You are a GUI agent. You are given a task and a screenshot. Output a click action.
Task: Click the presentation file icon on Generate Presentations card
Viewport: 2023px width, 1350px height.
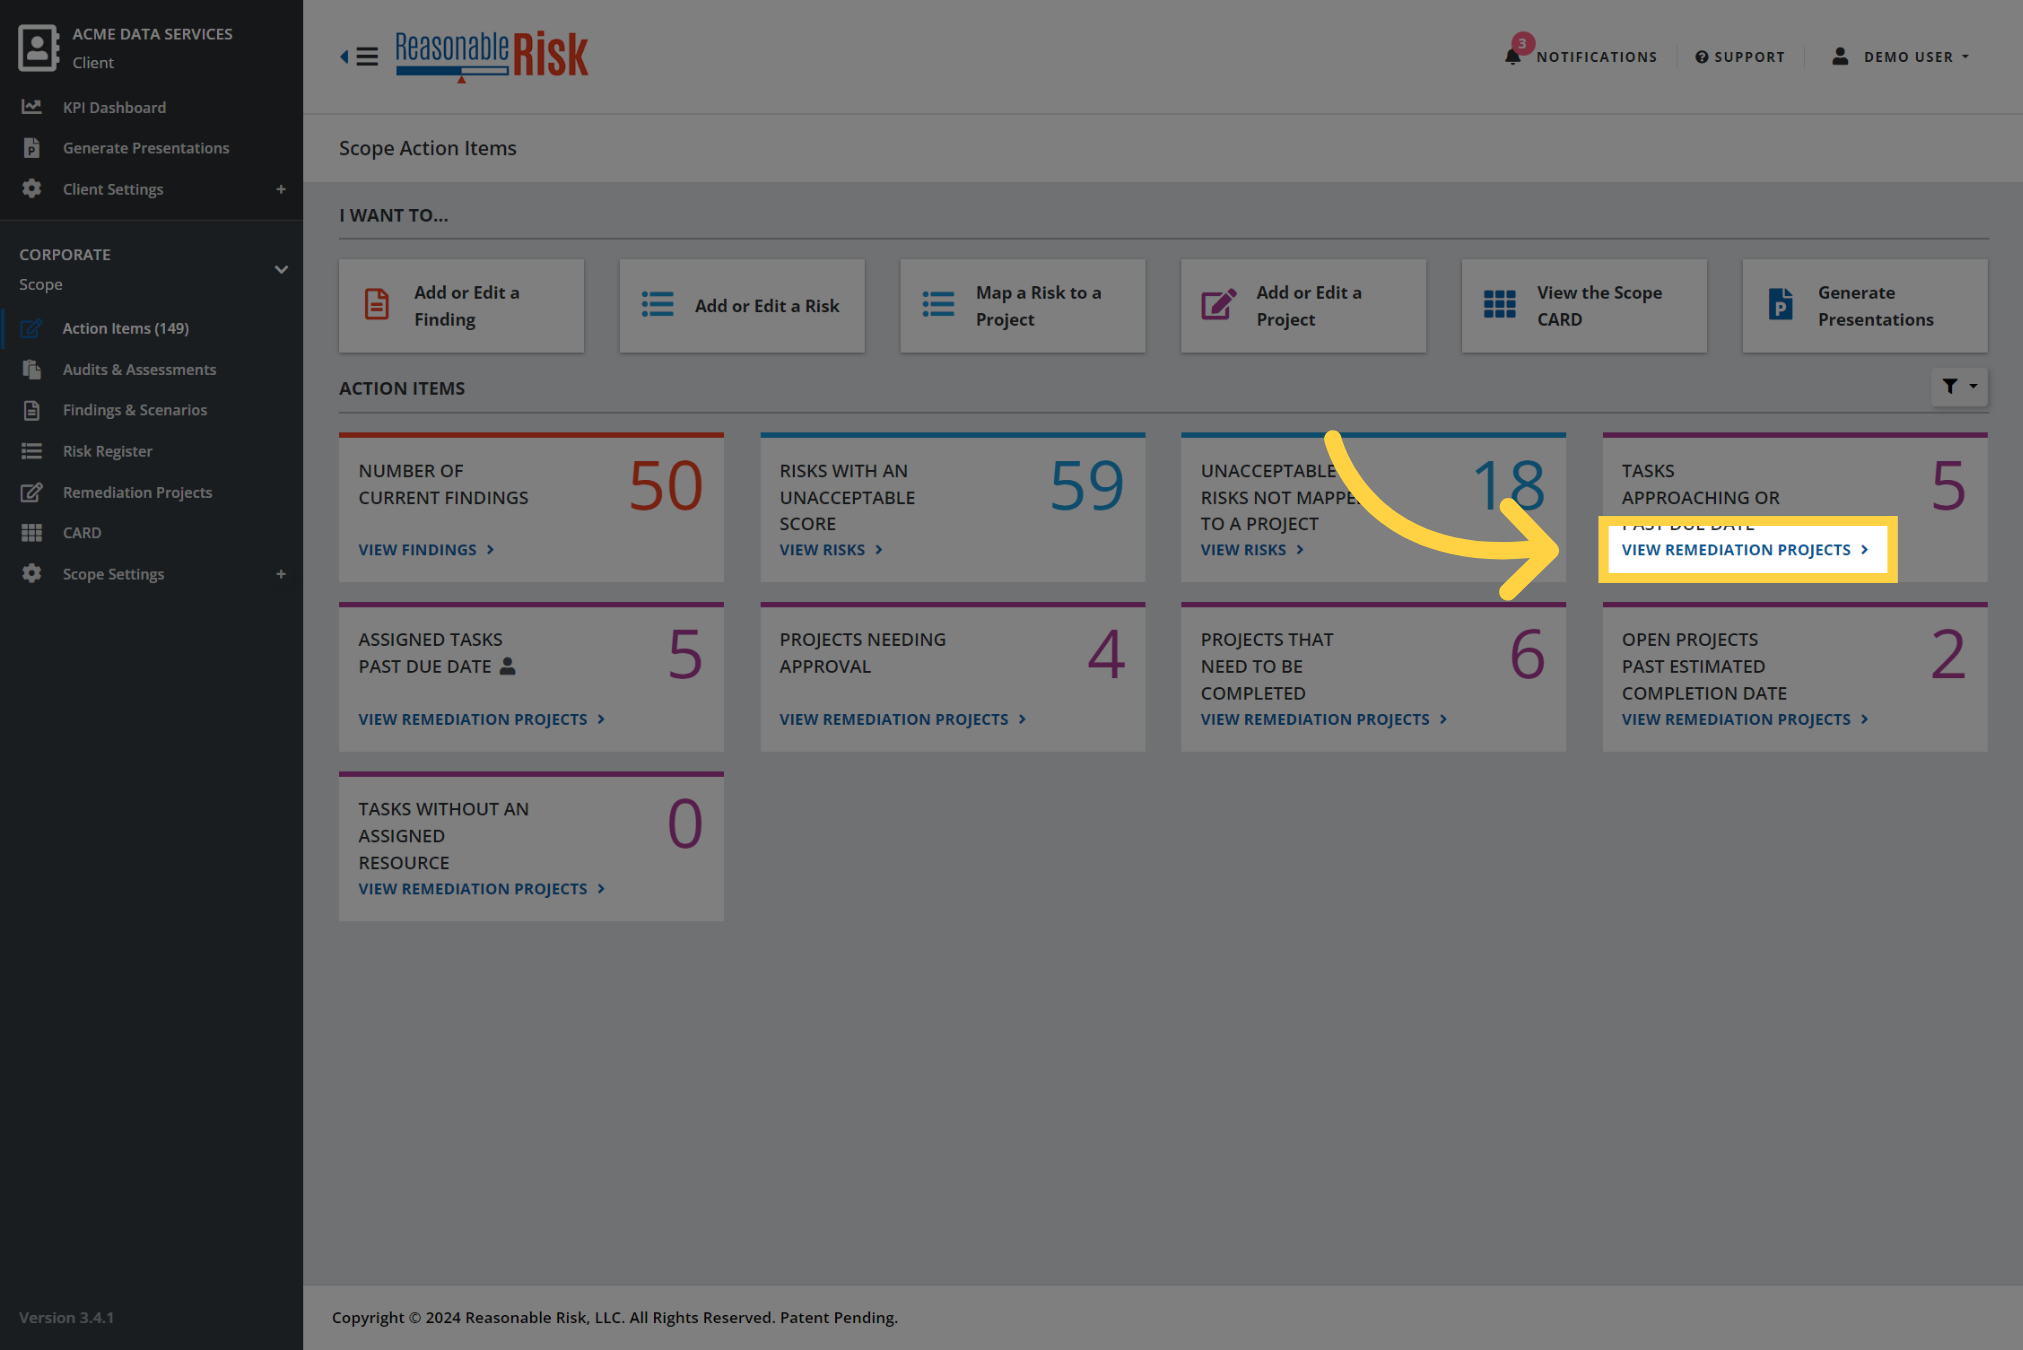pyautogui.click(x=1780, y=304)
